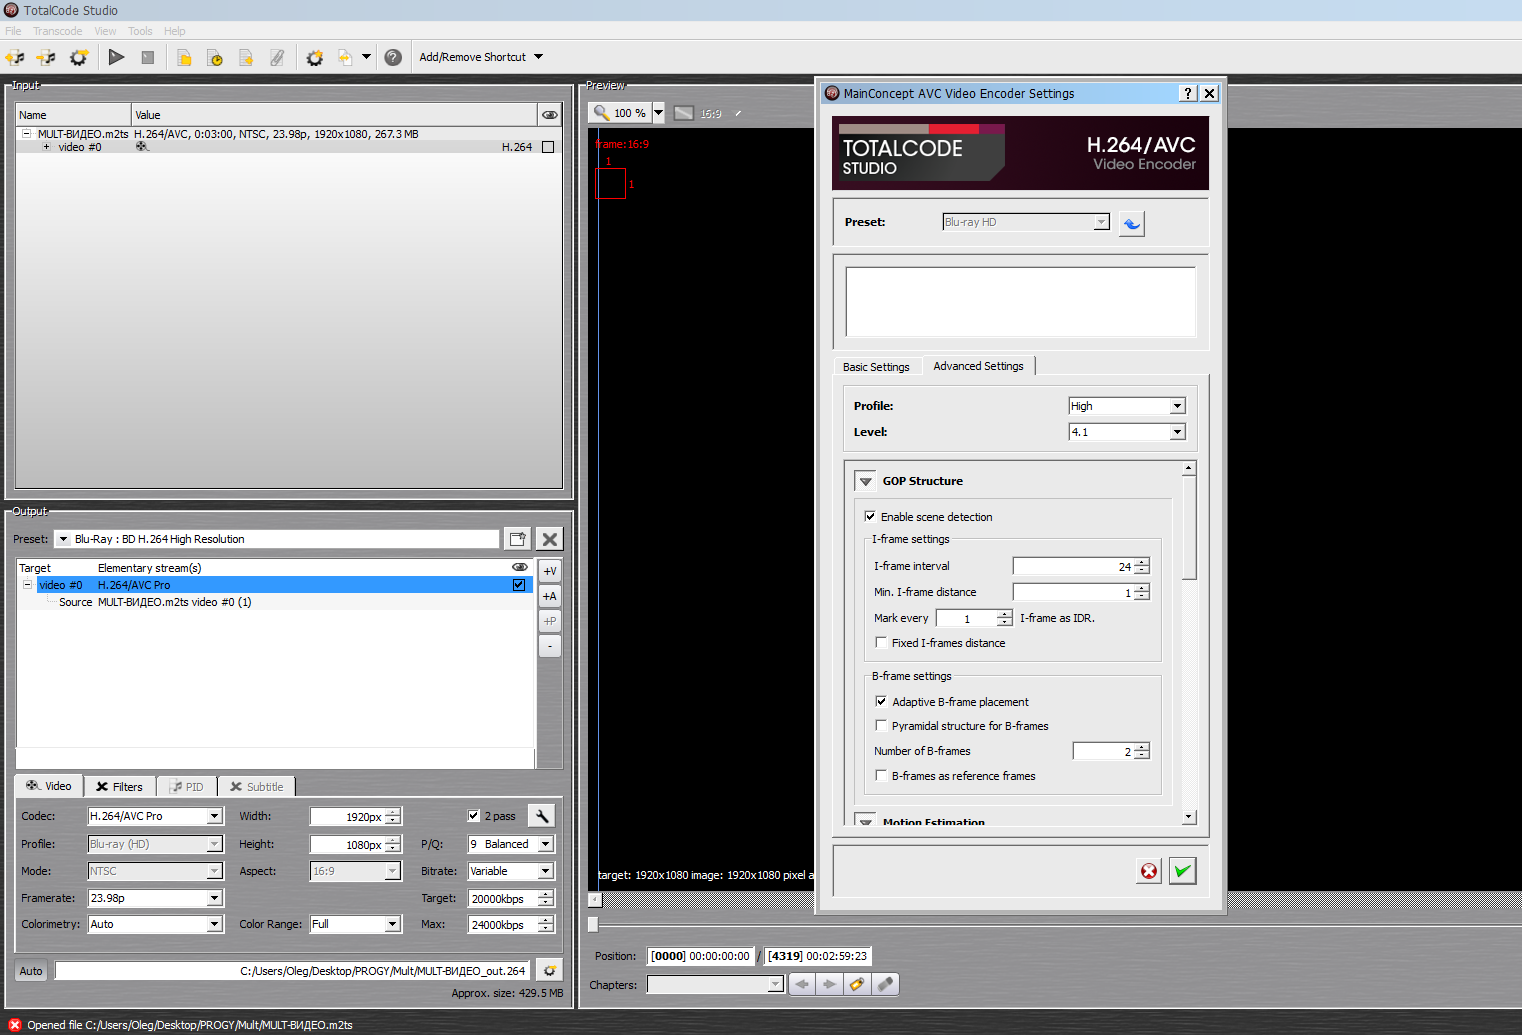Image resolution: width=1522 pixels, height=1035 pixels.
Task: Enable B-frames as reference frames checkbox
Action: [x=881, y=775]
